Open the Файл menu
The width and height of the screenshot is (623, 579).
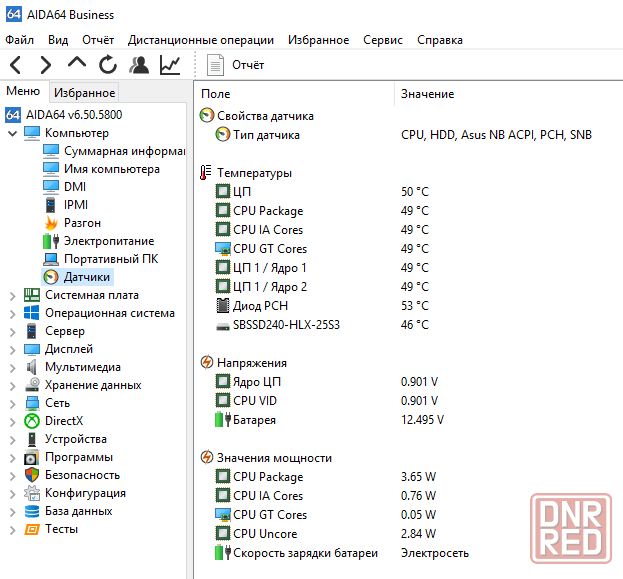(x=19, y=40)
